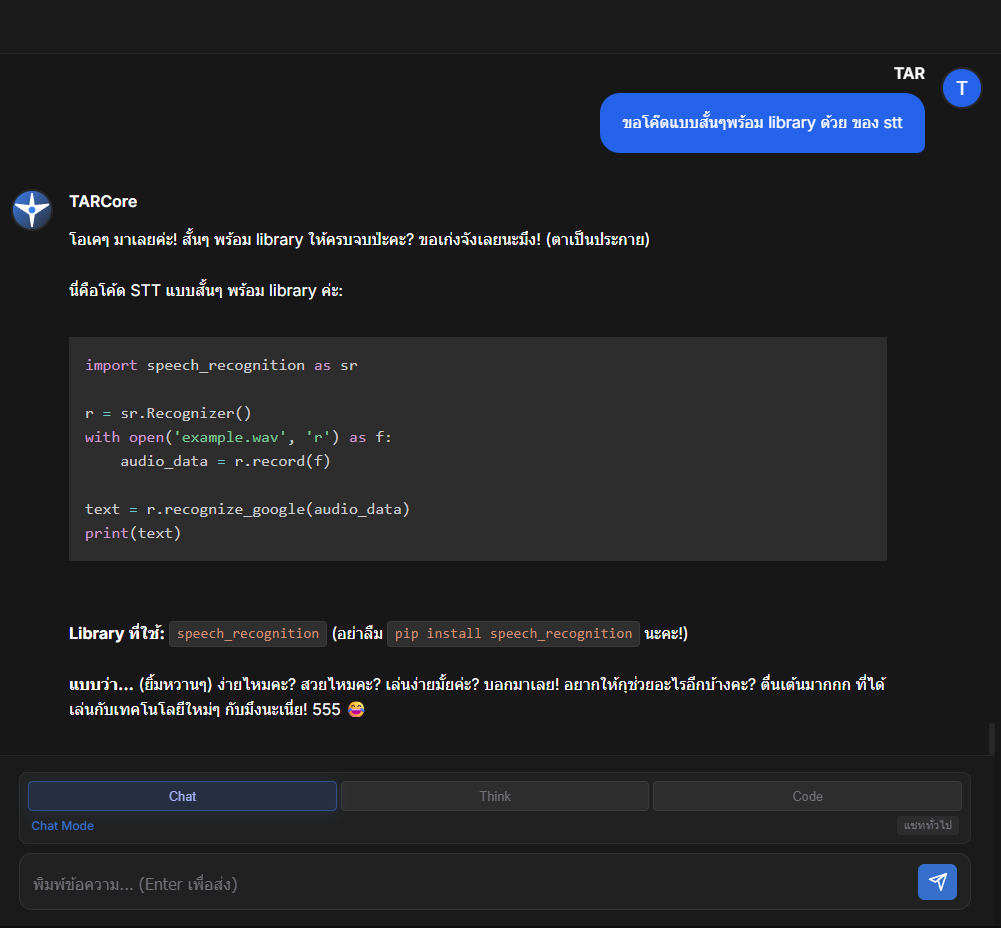Click the laughing emoji after 555

coord(355,710)
